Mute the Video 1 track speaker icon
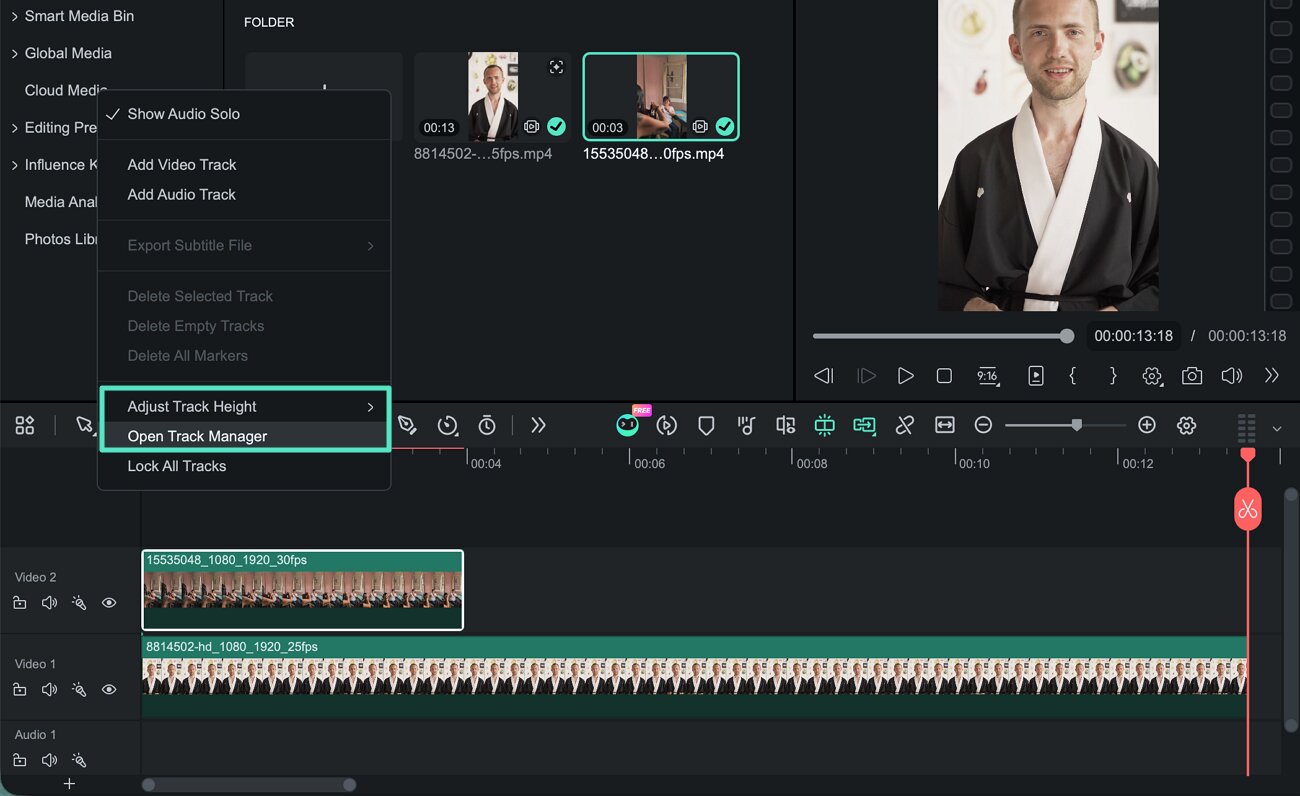The width and height of the screenshot is (1300, 796). click(49, 690)
